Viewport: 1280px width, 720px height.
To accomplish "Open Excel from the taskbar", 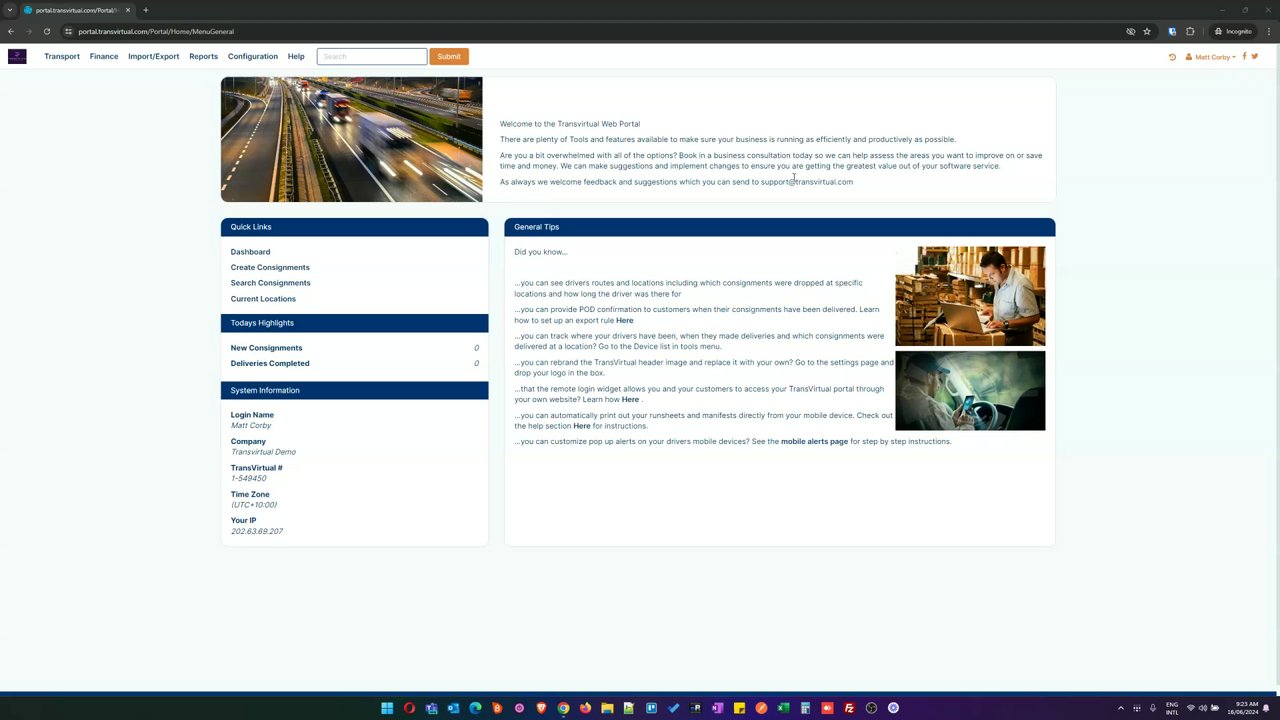I will 783,708.
